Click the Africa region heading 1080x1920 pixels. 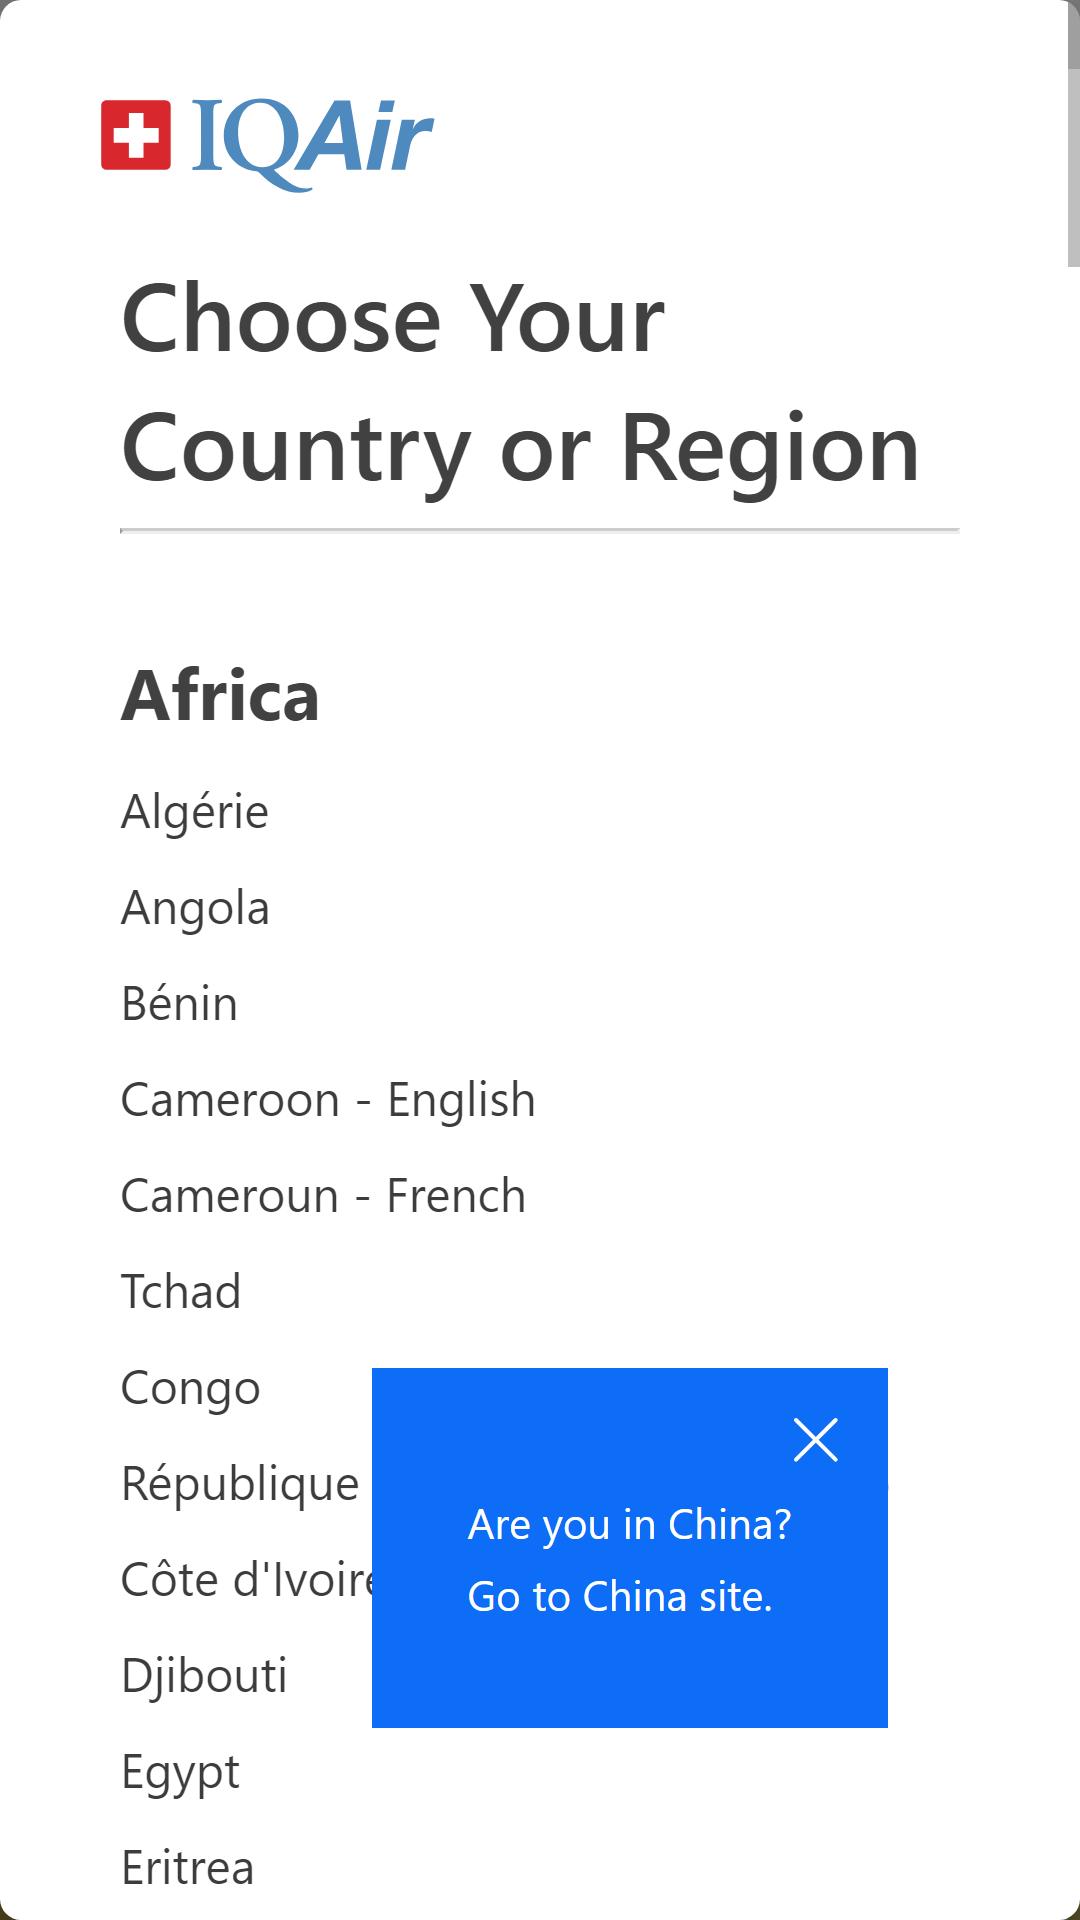coord(220,695)
